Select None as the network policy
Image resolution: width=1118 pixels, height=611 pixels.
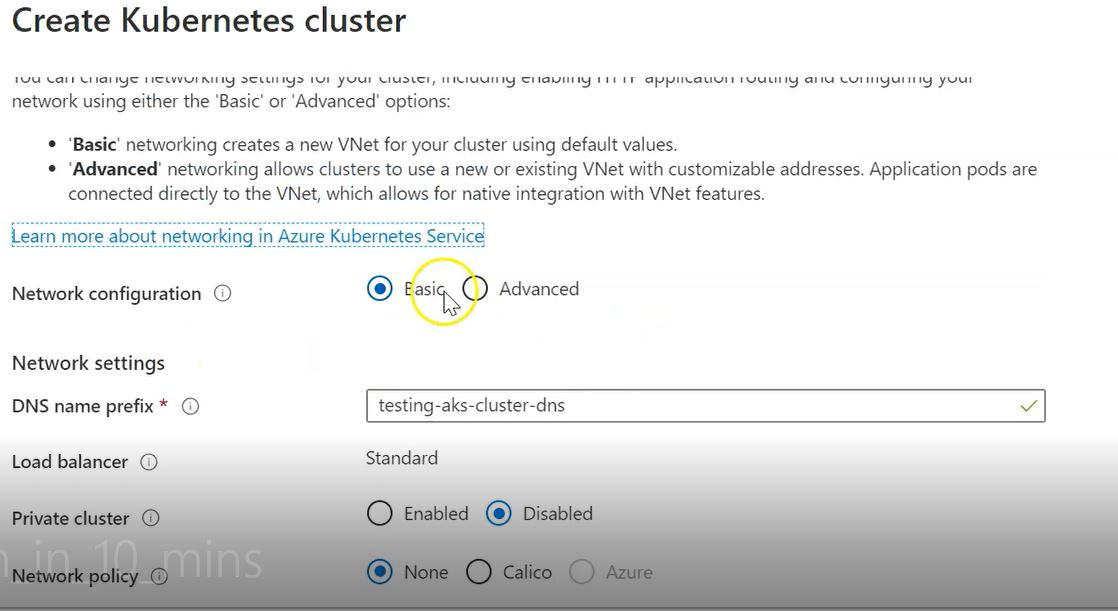click(380, 571)
